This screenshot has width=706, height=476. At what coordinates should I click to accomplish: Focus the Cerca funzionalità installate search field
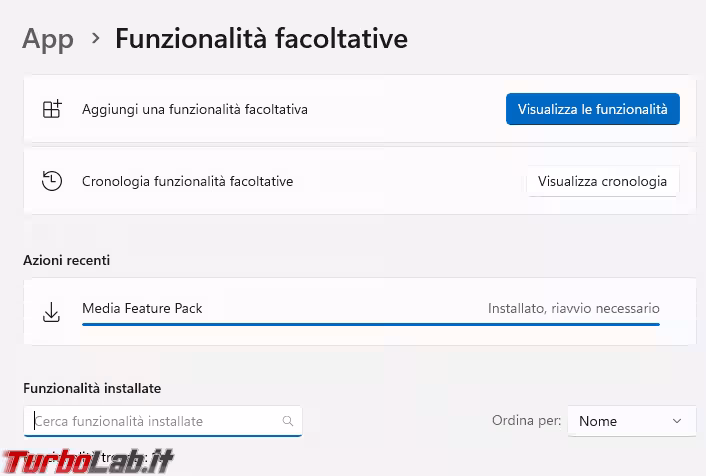click(155, 421)
